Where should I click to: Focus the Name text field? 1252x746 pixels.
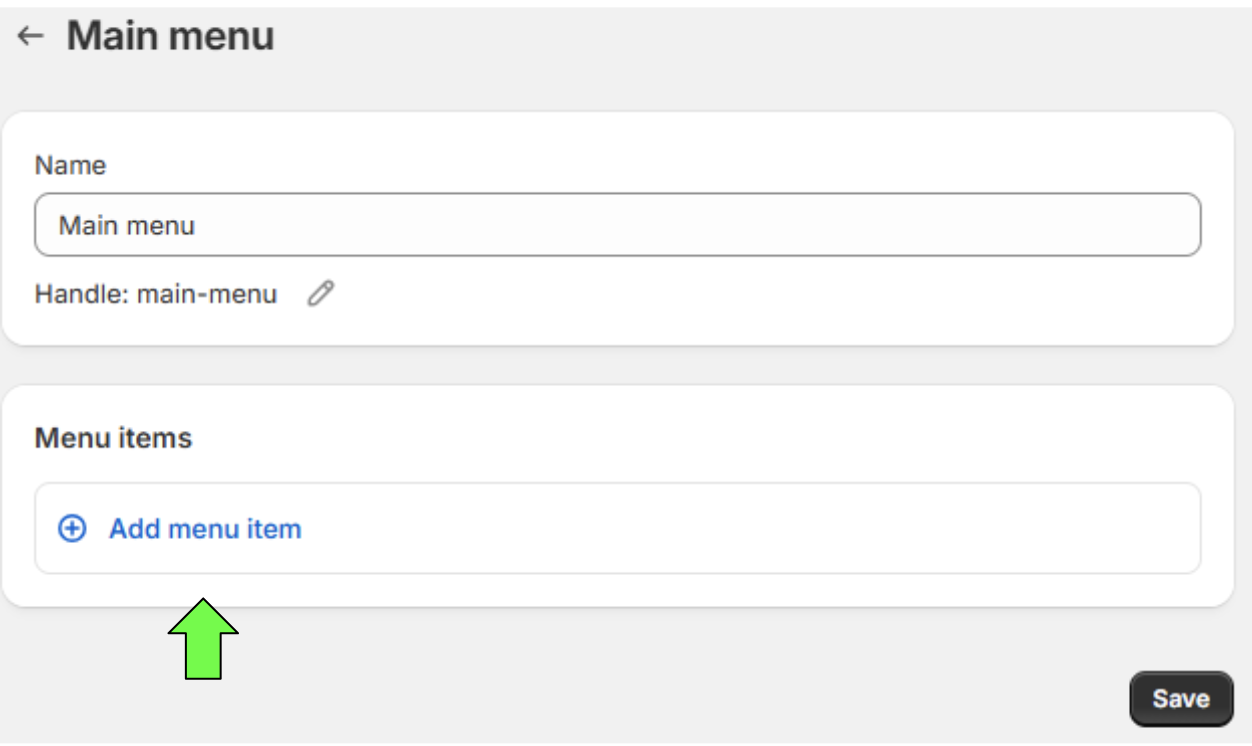point(618,225)
